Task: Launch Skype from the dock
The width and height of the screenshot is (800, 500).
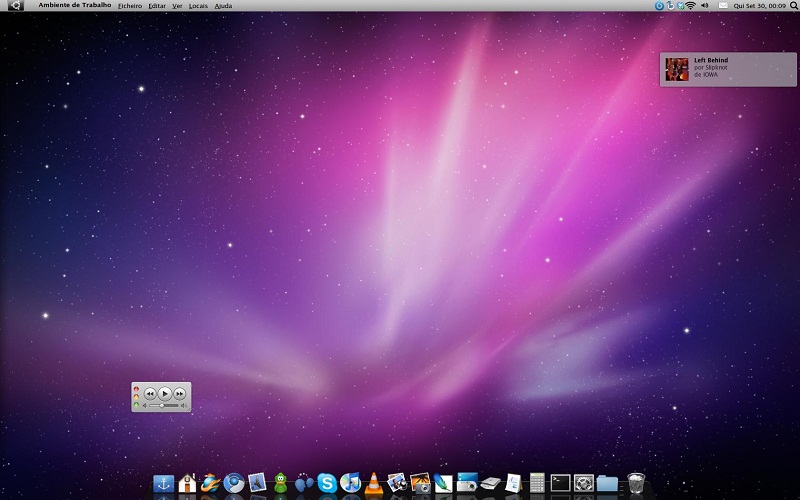Action: pos(326,483)
